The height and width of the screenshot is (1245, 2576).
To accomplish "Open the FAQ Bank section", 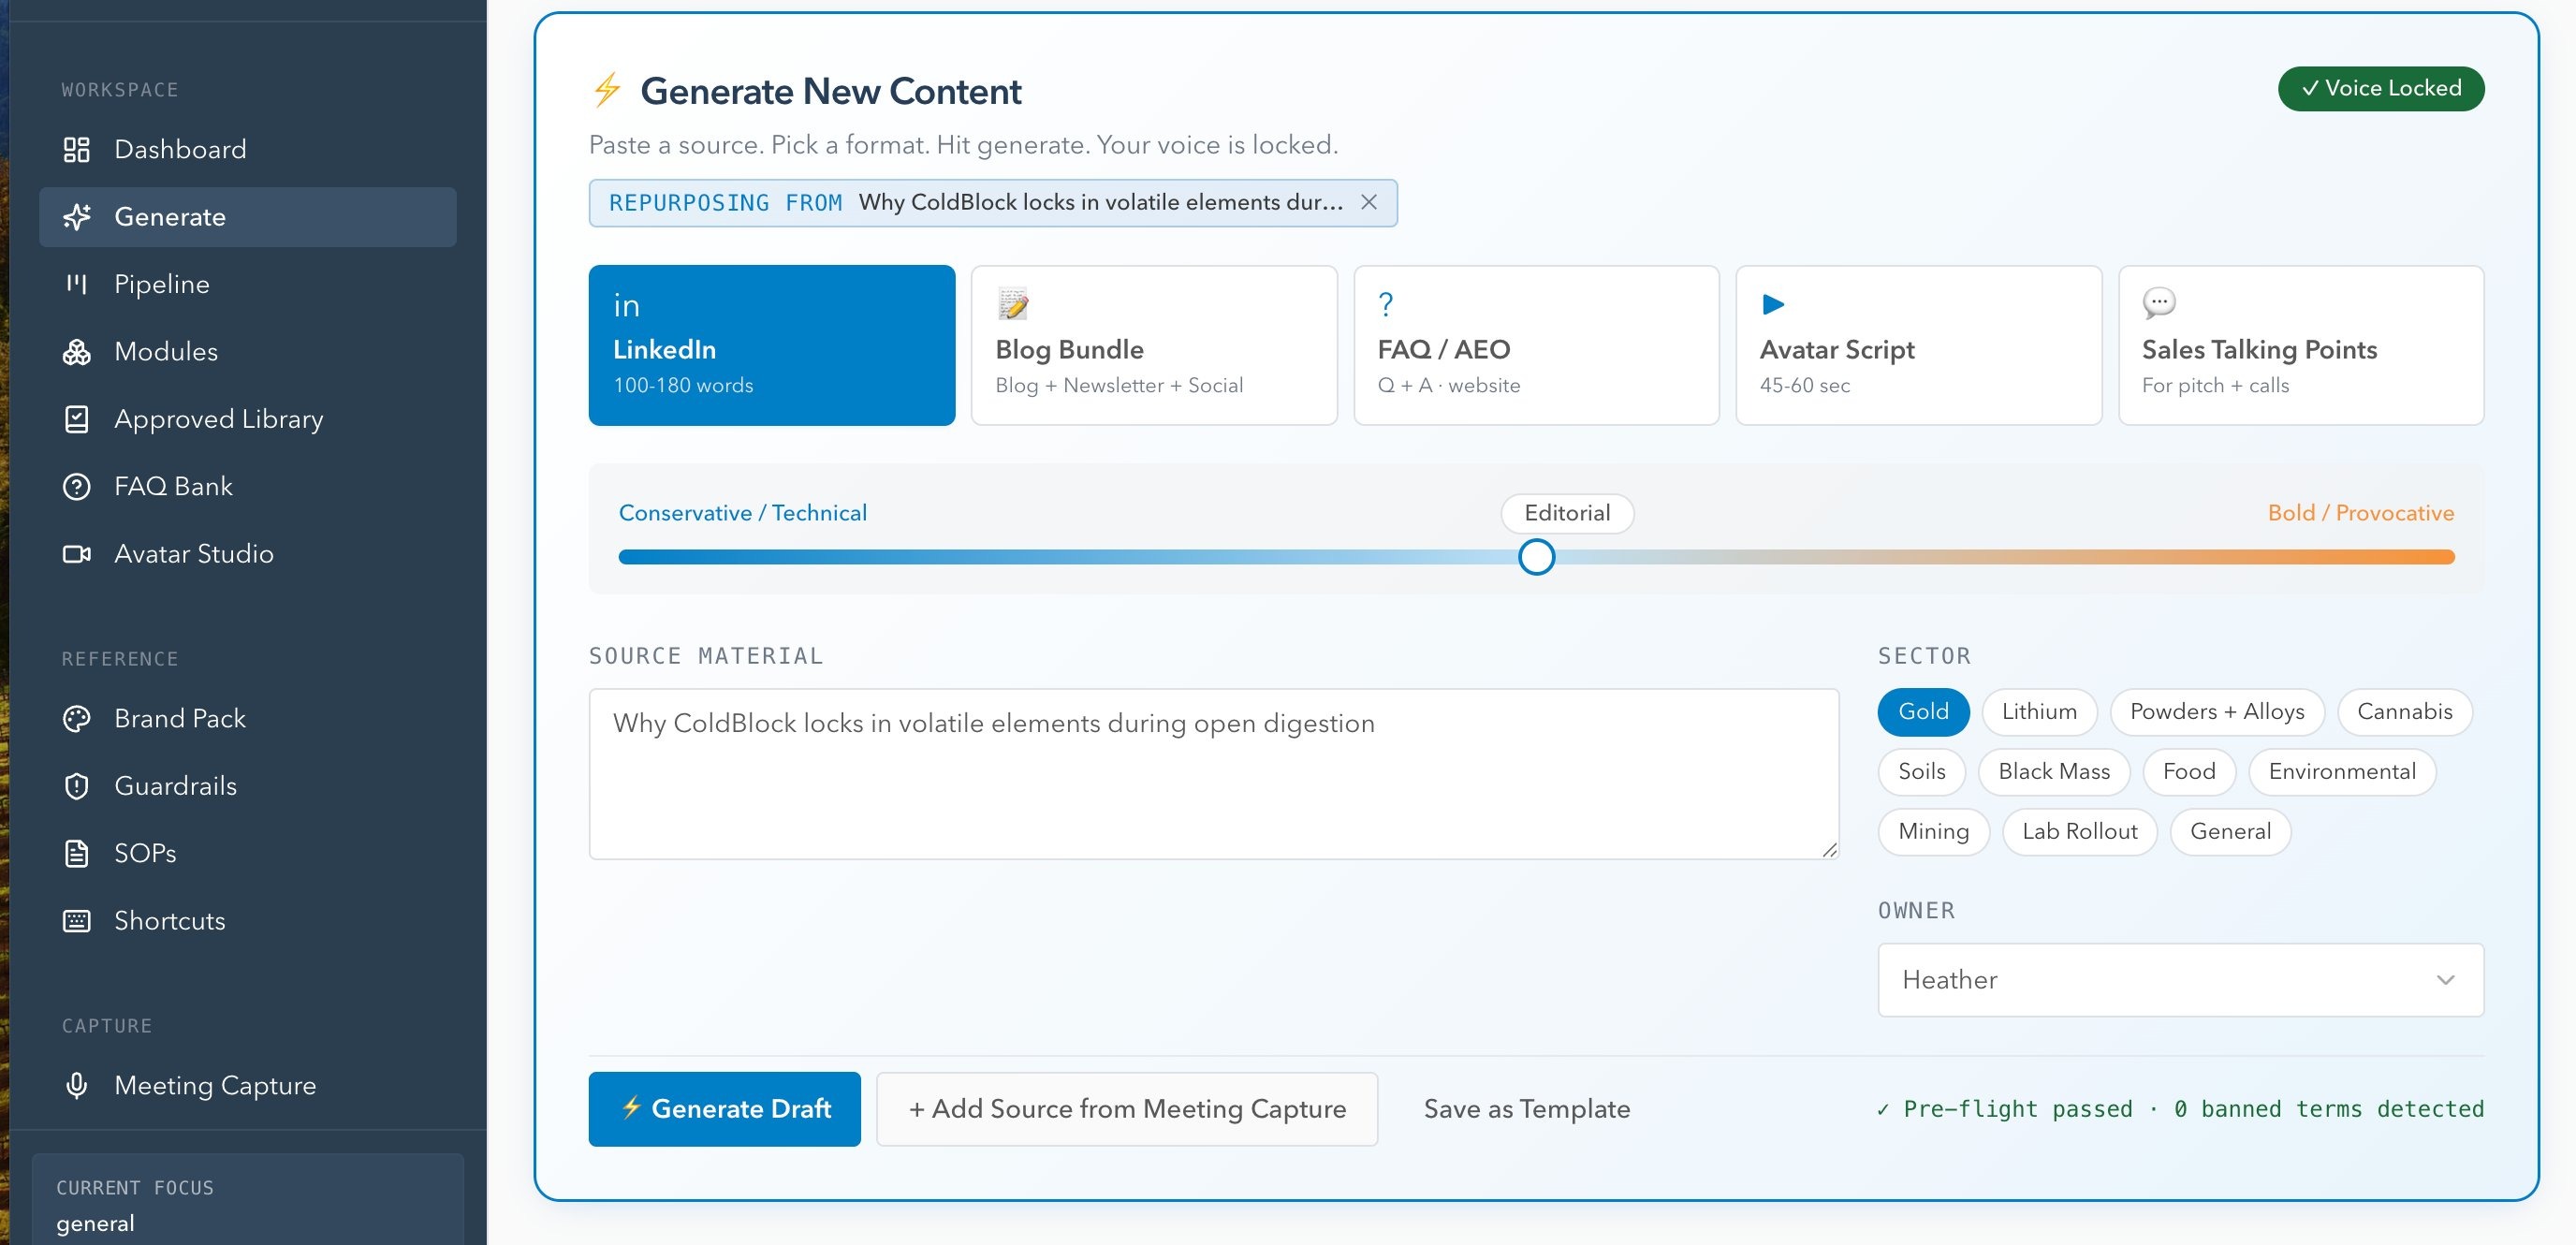I will click(x=248, y=487).
